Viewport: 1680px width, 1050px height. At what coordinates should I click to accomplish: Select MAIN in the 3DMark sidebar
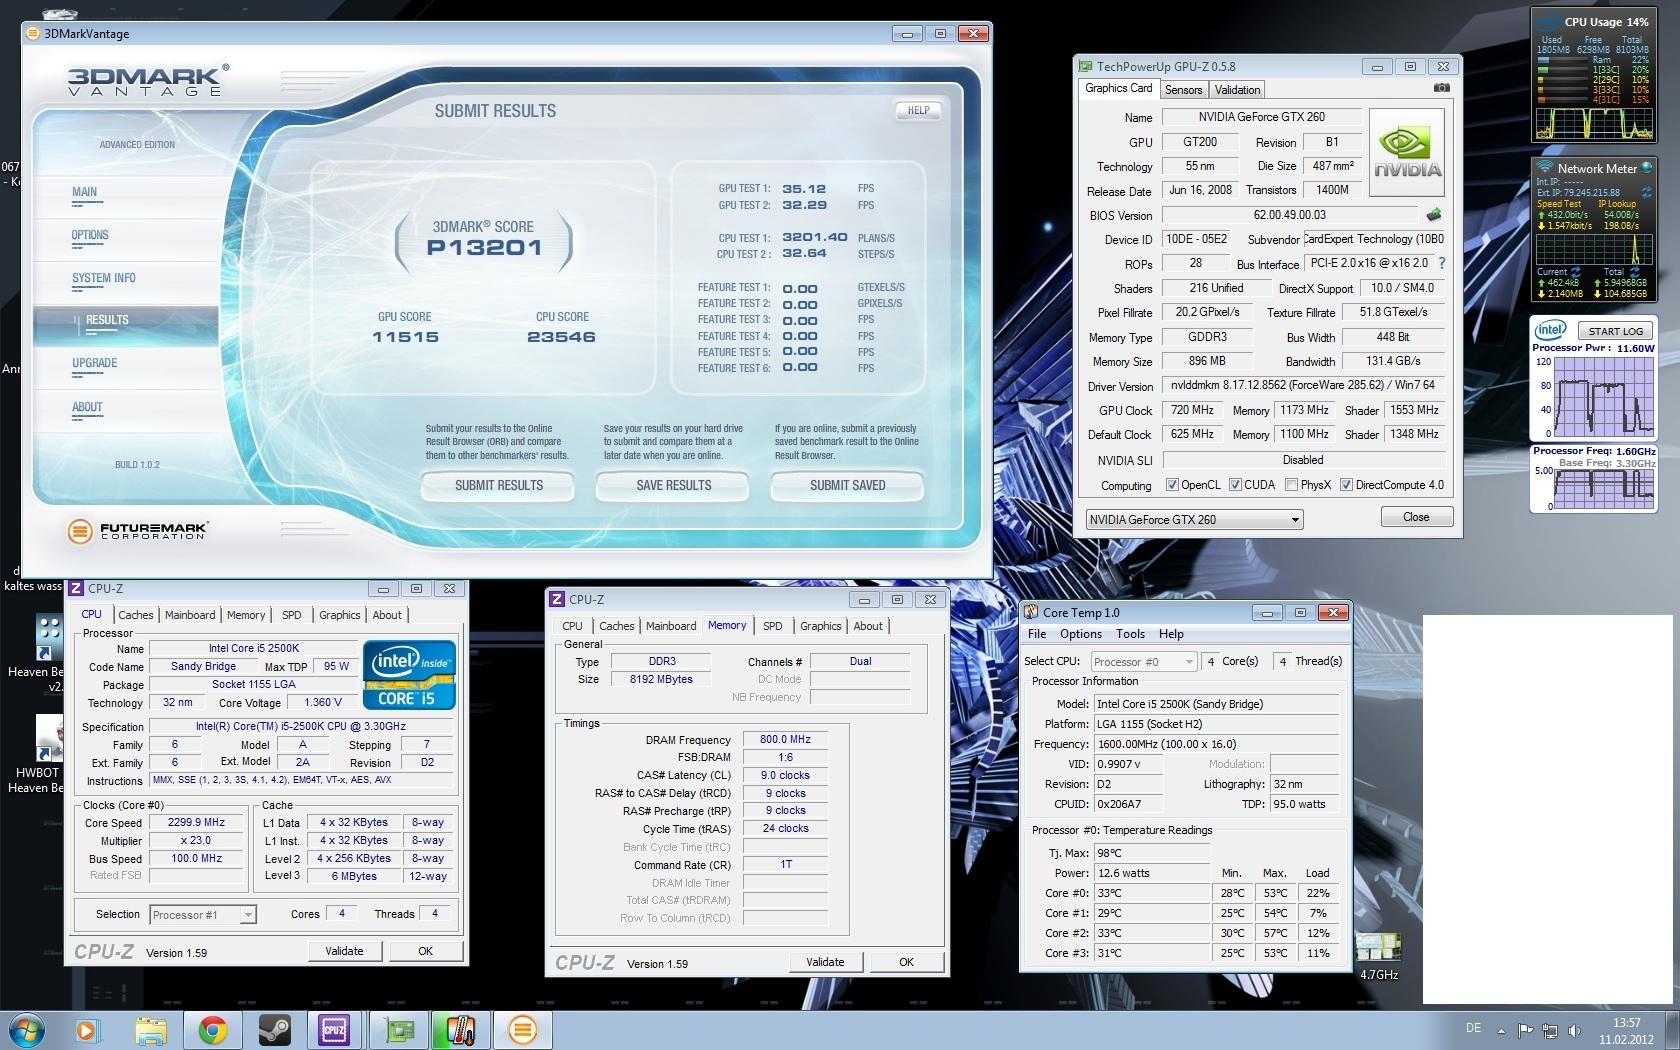[84, 192]
